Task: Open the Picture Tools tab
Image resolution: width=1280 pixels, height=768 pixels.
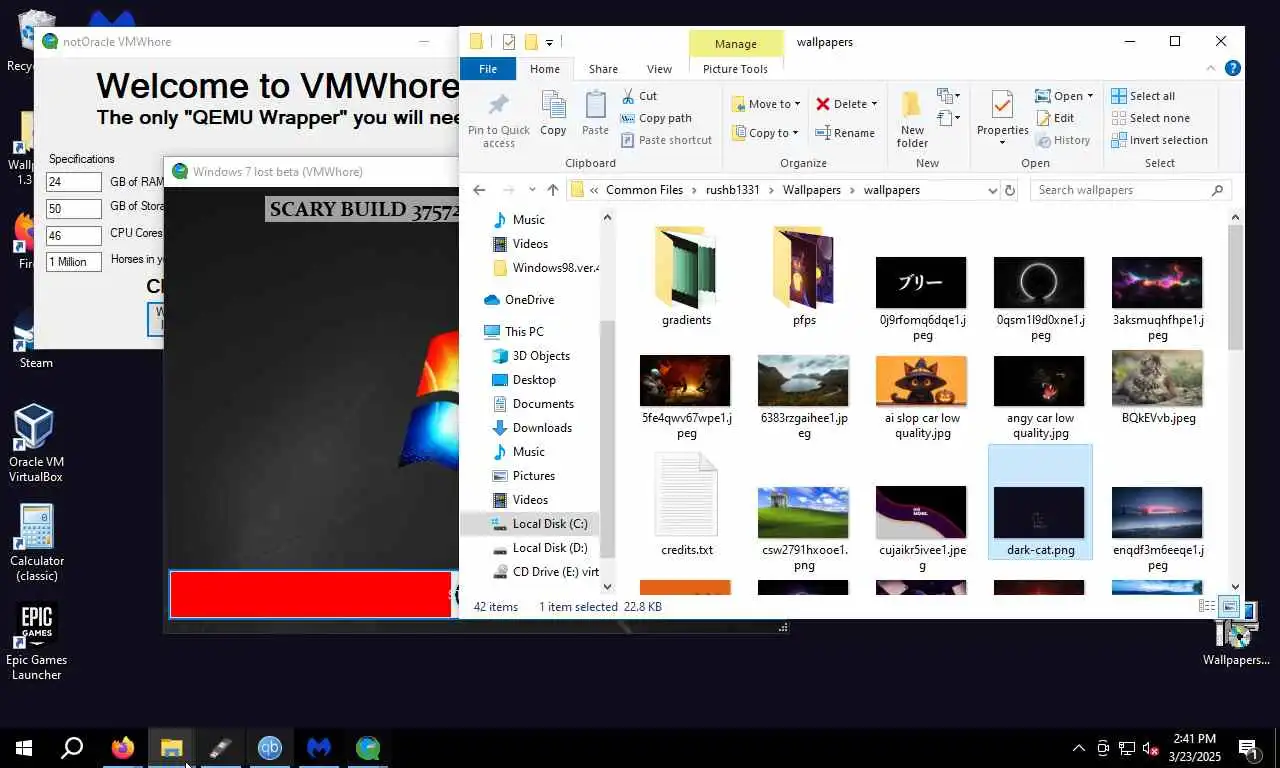Action: [735, 69]
